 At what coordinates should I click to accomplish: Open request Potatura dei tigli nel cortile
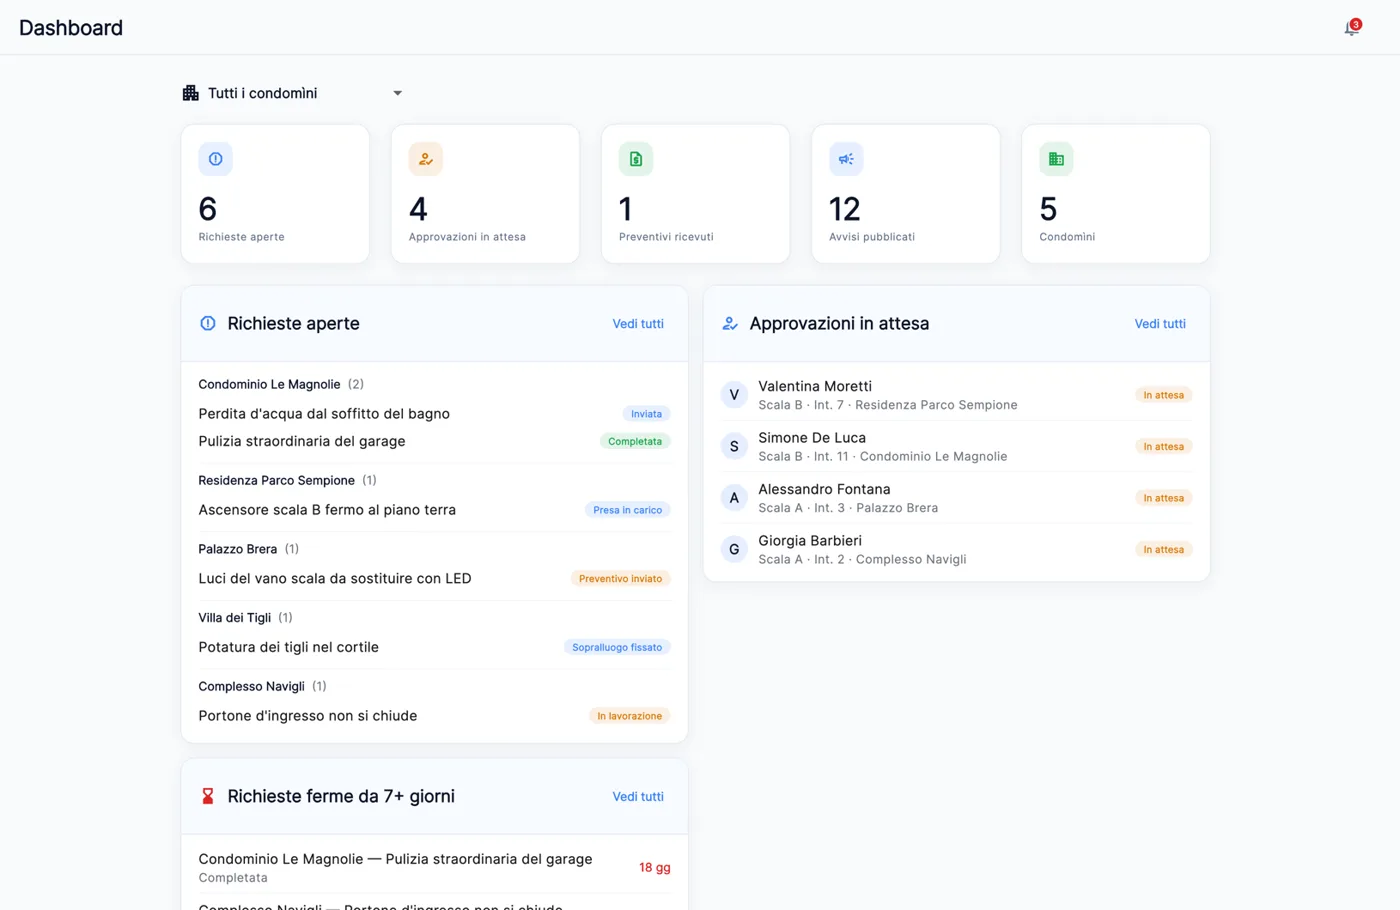pyautogui.click(x=434, y=647)
